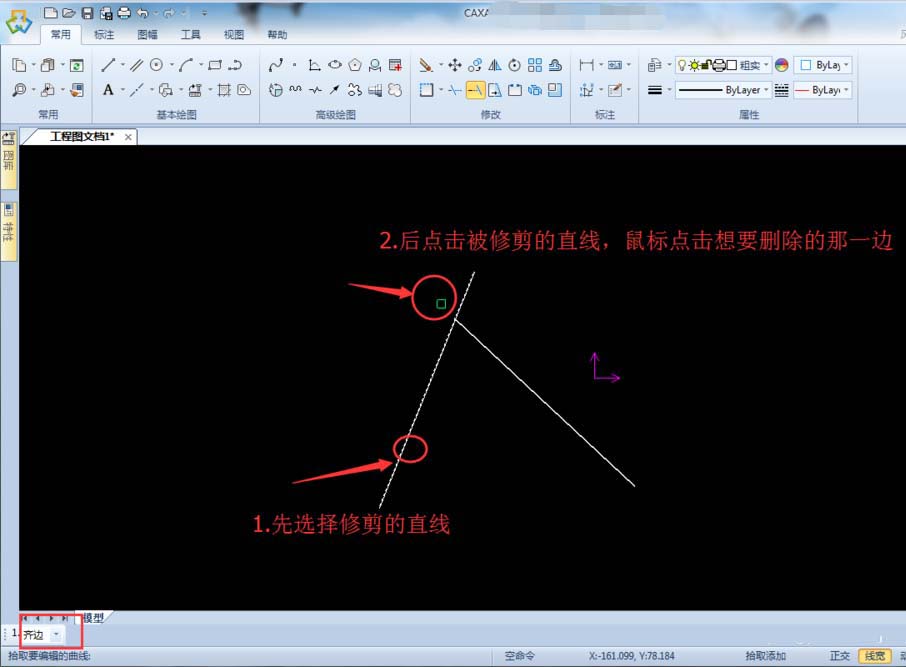Click the dimension tool in 标注 panel

click(589, 63)
